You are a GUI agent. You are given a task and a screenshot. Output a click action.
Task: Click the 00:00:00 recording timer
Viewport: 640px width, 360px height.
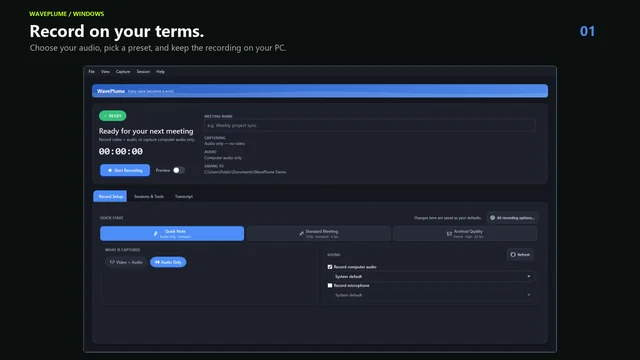(x=121, y=151)
